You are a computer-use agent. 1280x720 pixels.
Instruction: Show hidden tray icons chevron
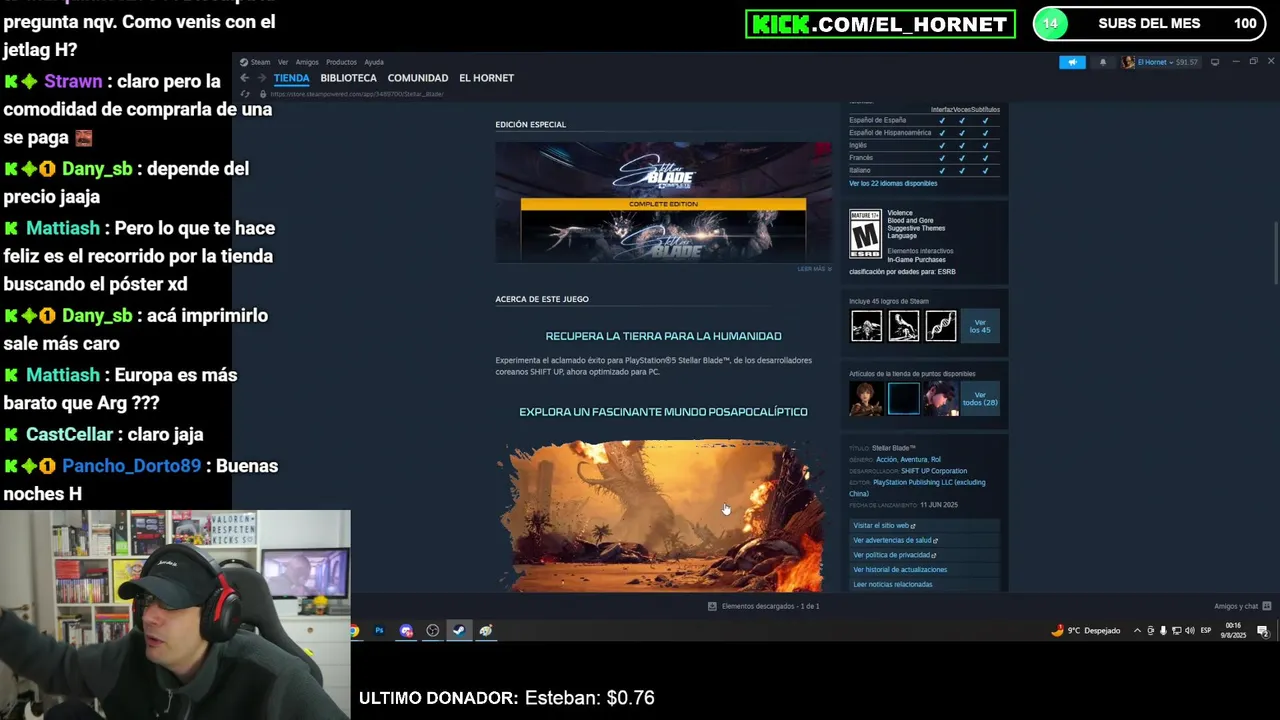[x=1139, y=631]
